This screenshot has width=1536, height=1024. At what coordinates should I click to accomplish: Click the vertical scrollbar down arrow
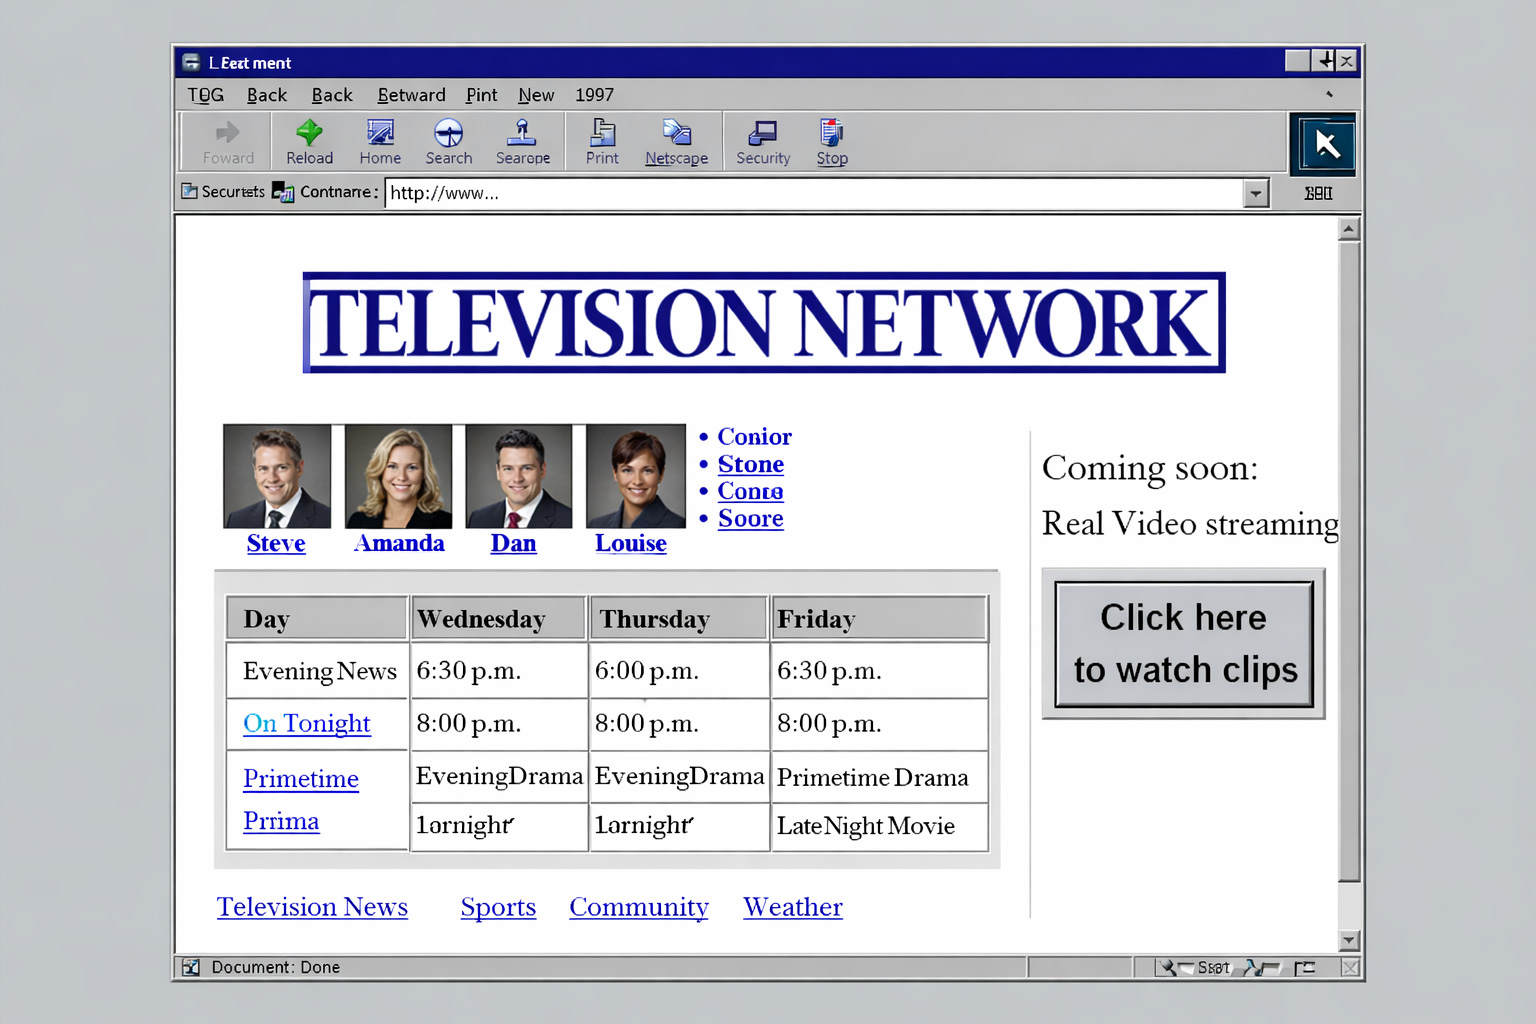[1349, 941]
